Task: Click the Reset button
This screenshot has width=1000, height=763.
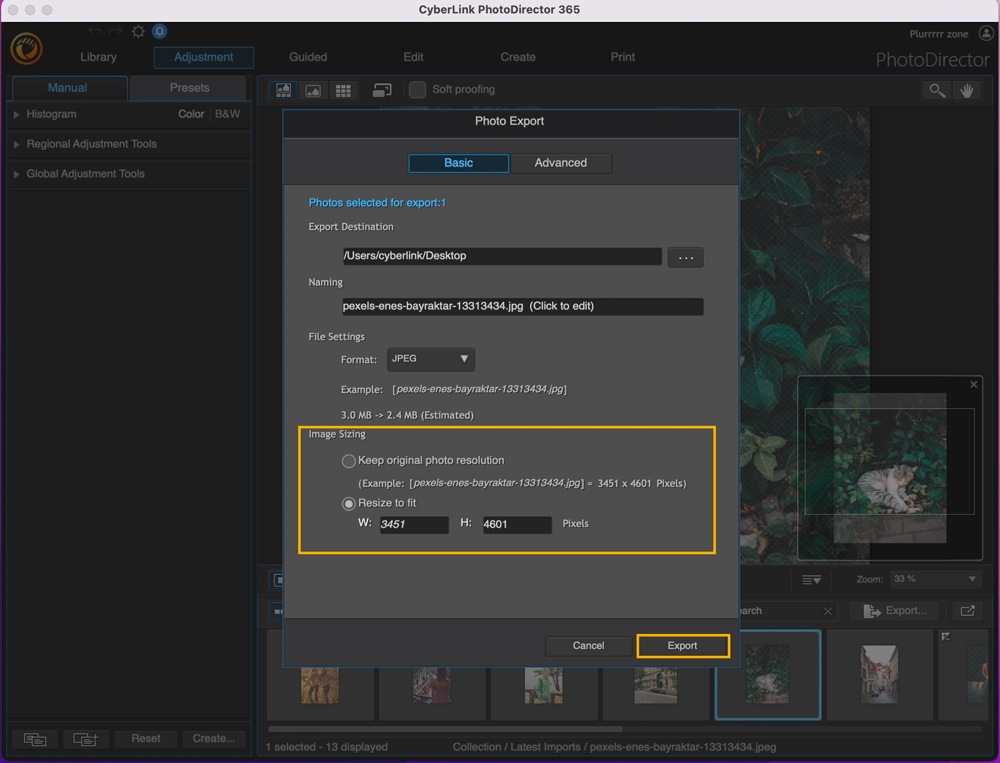Action: point(146,739)
